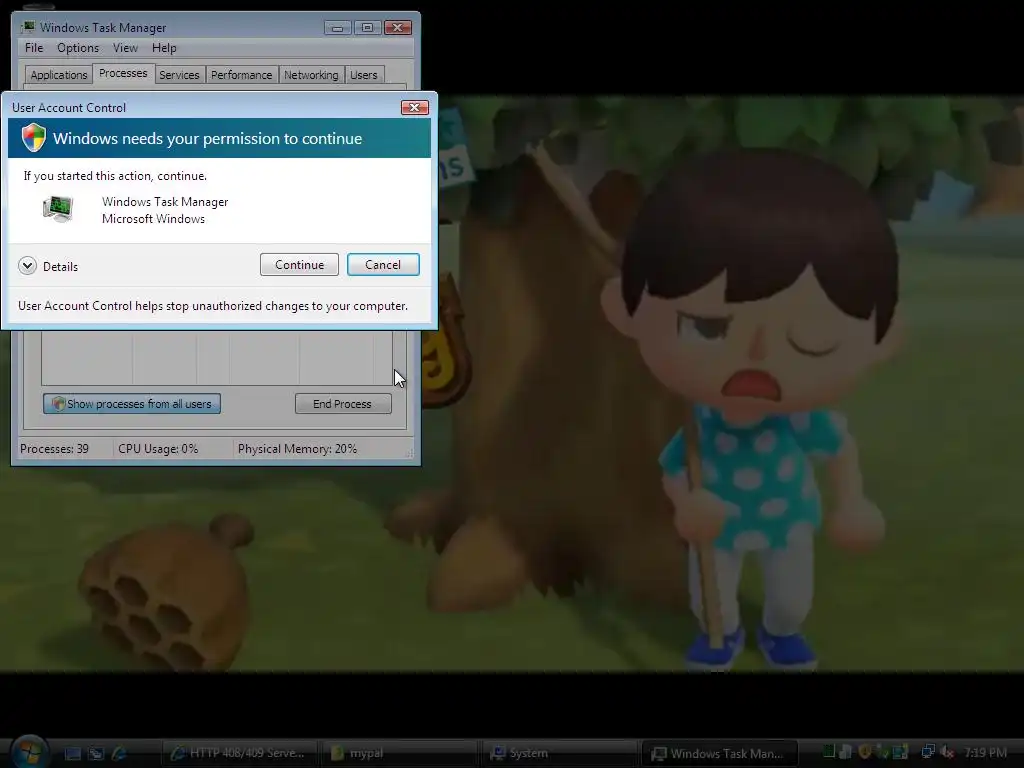Click the CPU Usage: 0% status text
This screenshot has width=1024, height=768.
(158, 449)
